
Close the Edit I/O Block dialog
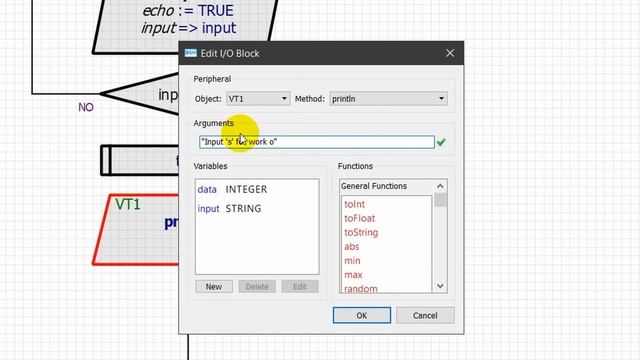pyautogui.click(x=450, y=53)
